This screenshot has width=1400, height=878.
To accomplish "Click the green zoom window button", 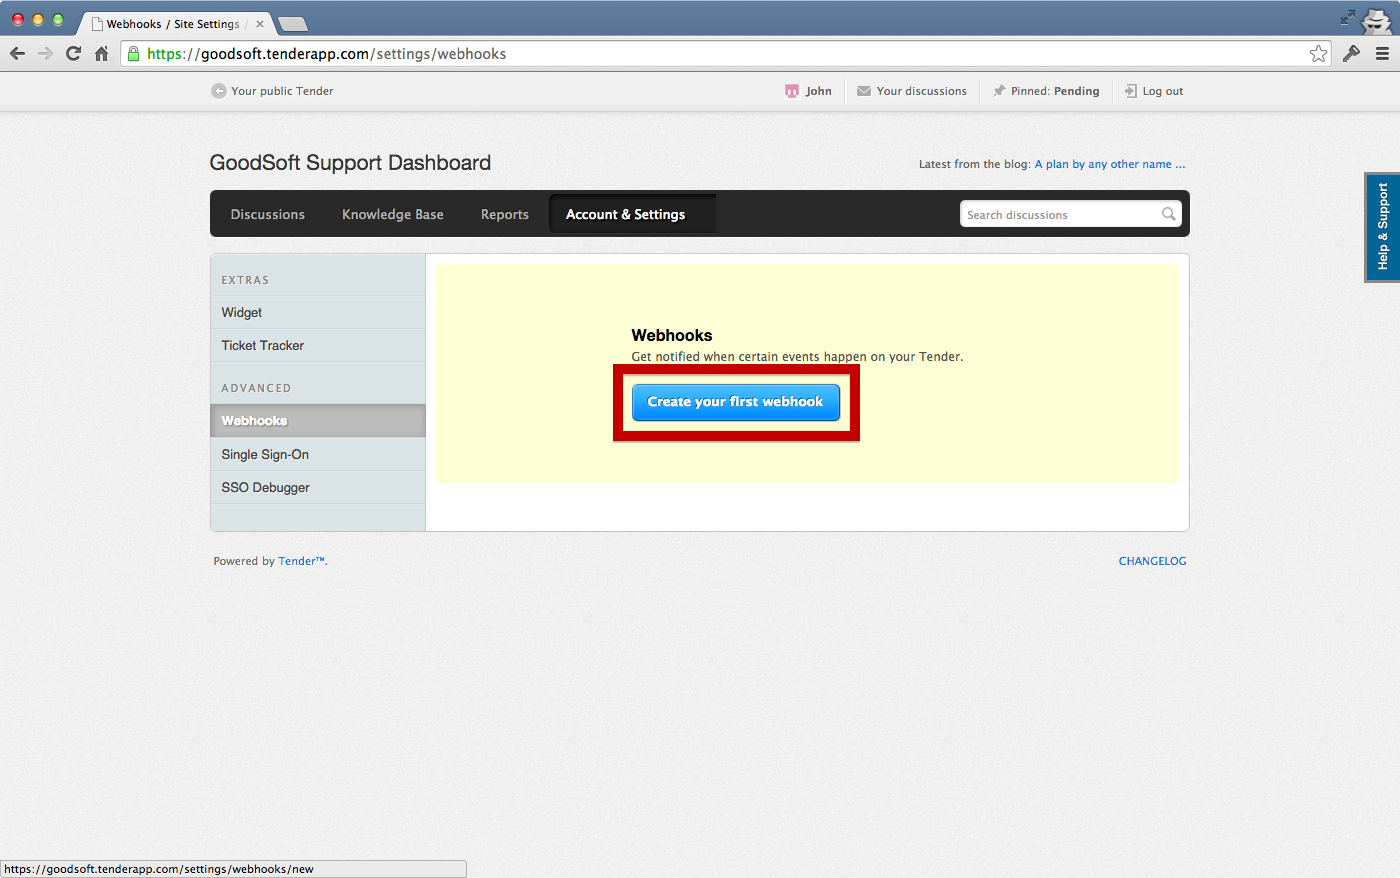I will click(58, 19).
